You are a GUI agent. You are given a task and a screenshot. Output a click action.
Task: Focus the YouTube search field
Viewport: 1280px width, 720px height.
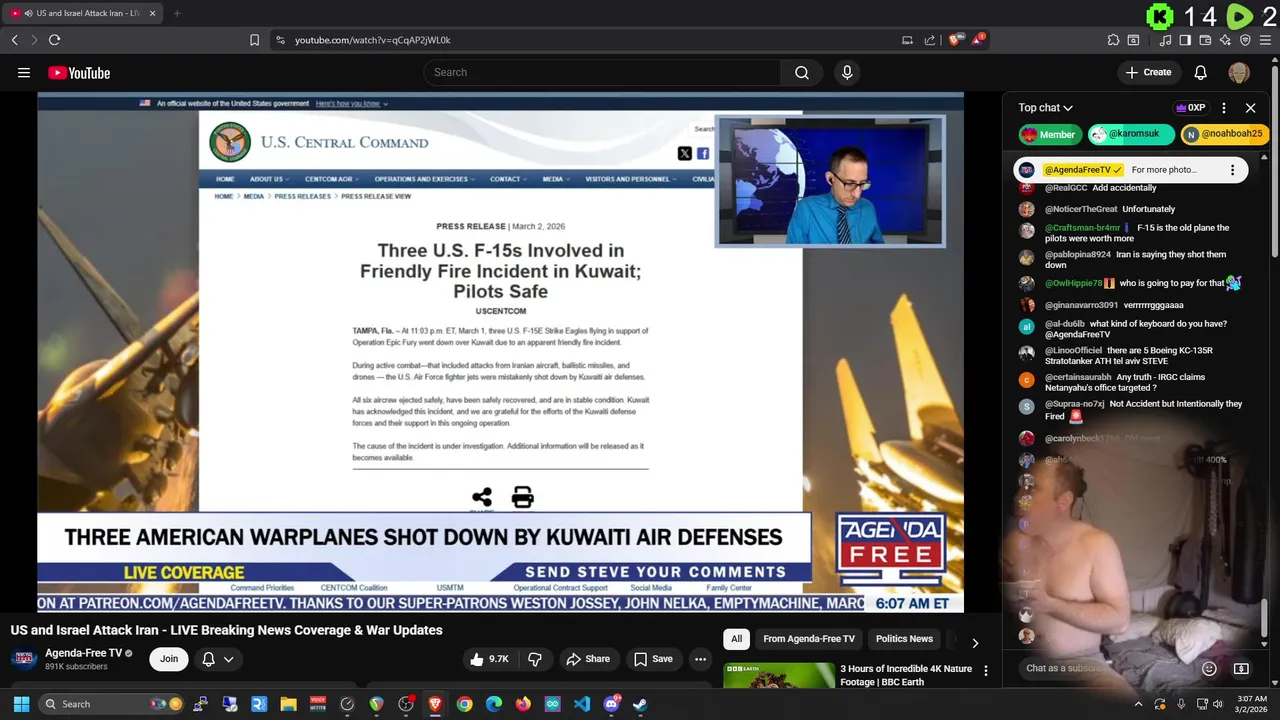602,72
